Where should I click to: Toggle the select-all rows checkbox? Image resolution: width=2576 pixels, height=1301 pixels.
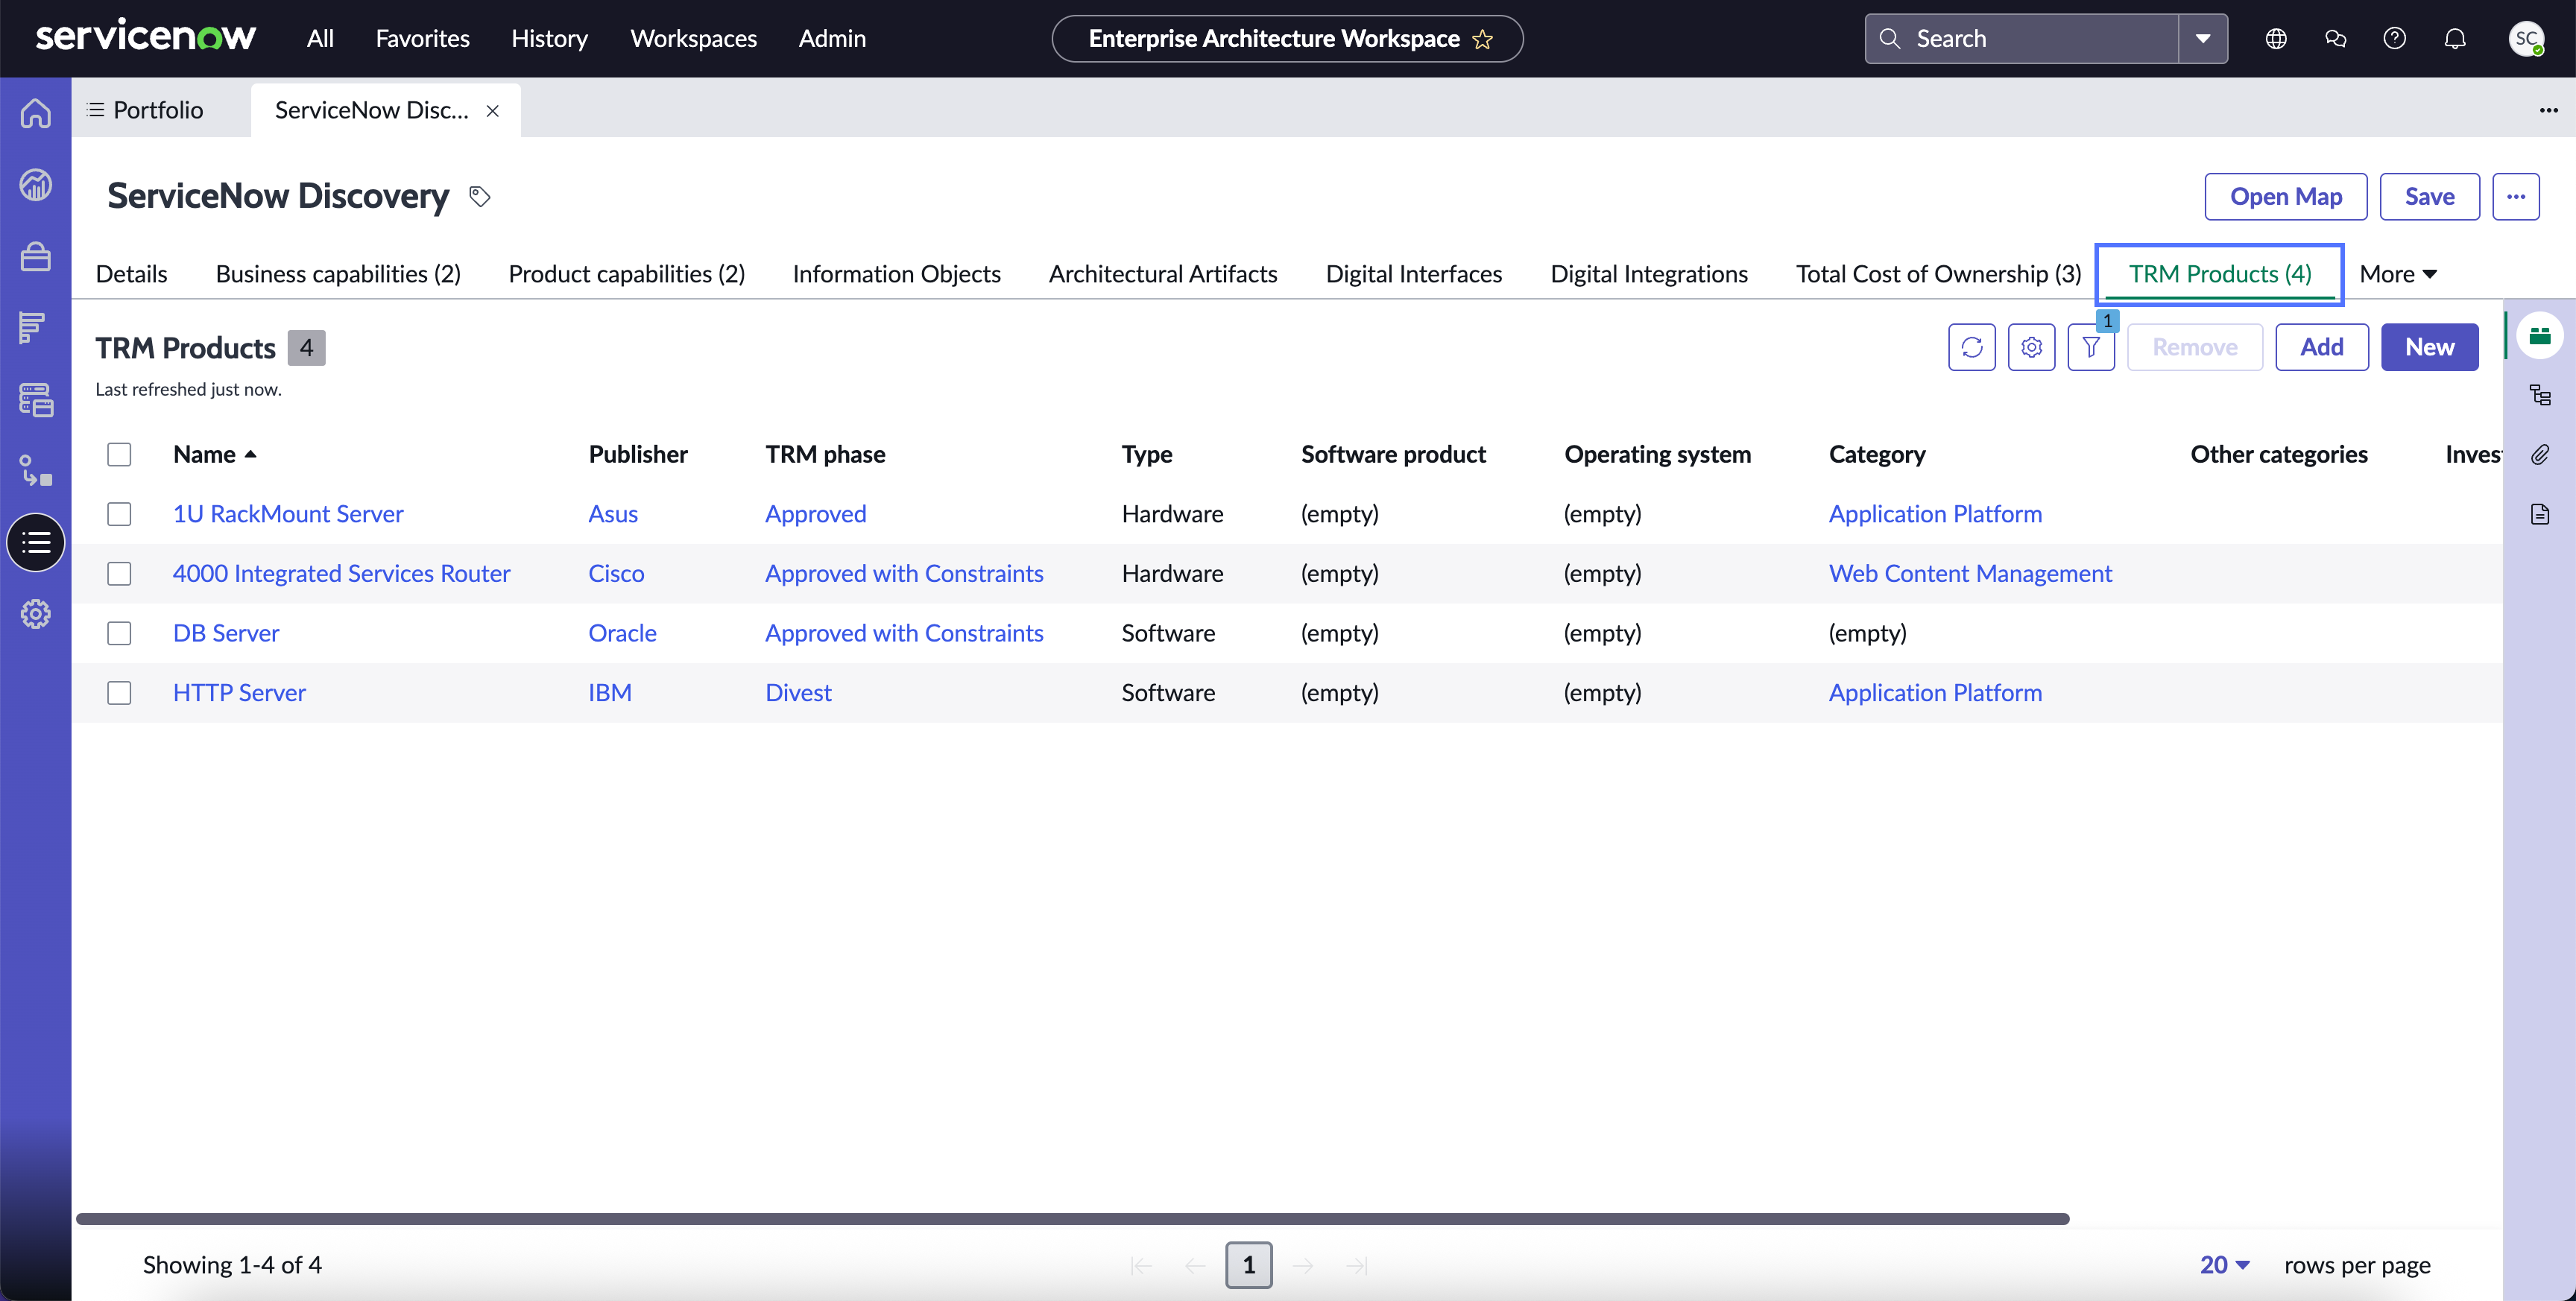pos(119,454)
